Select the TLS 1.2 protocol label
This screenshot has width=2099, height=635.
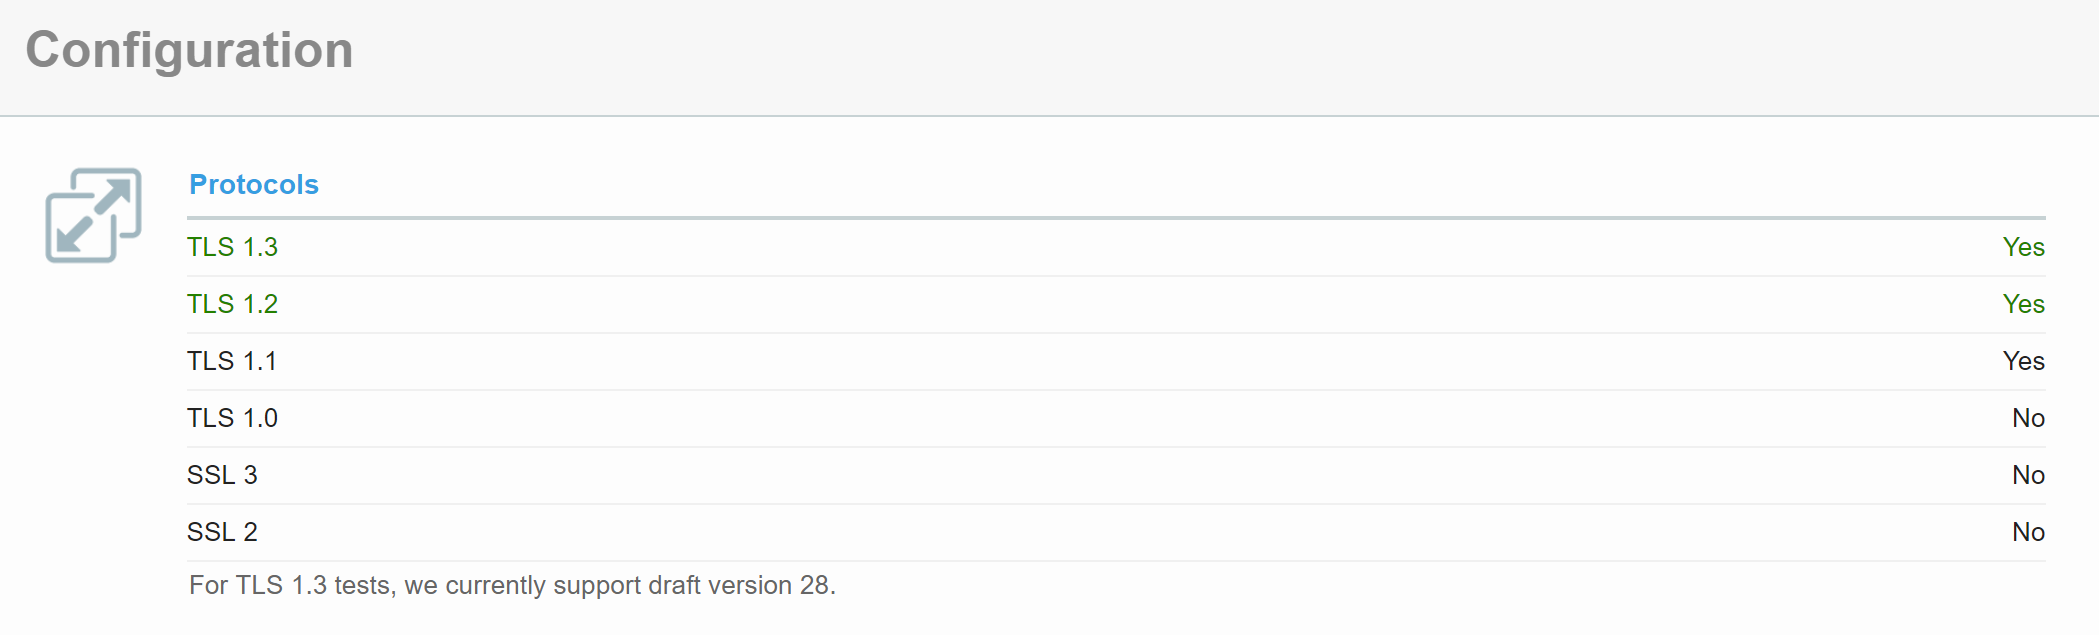tap(232, 304)
